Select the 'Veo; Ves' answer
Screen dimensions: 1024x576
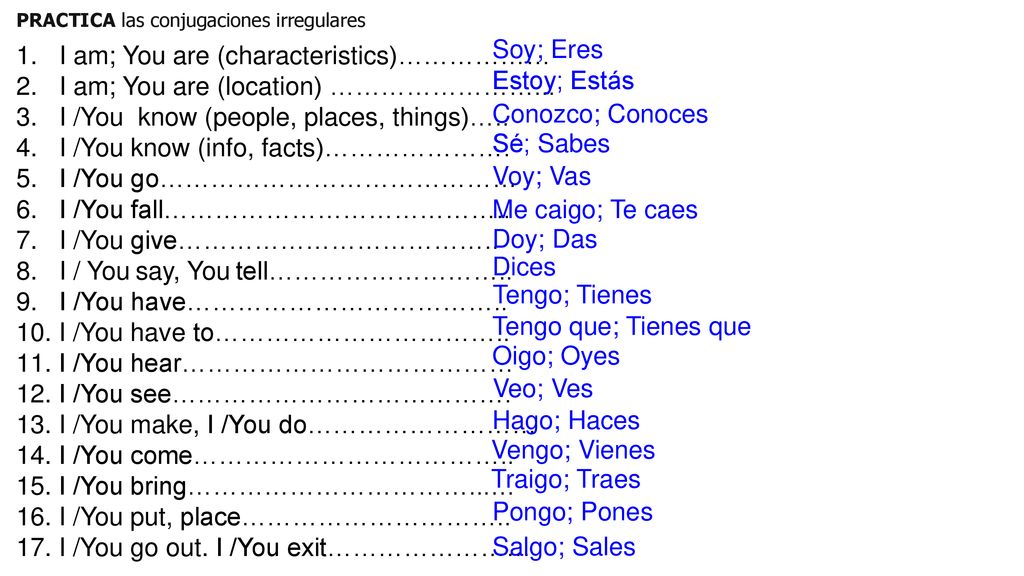(x=543, y=389)
